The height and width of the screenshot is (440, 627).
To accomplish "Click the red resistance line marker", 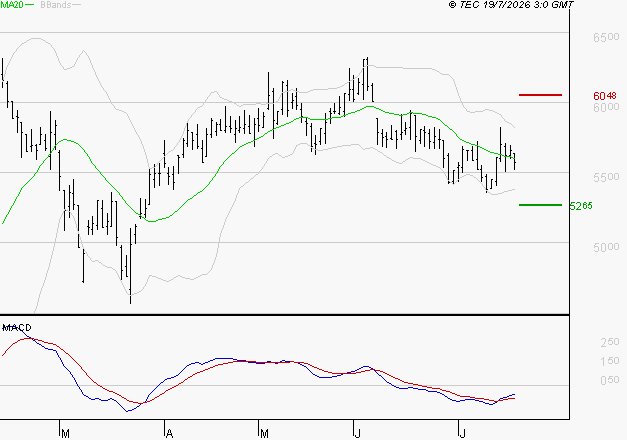I will (x=540, y=95).
